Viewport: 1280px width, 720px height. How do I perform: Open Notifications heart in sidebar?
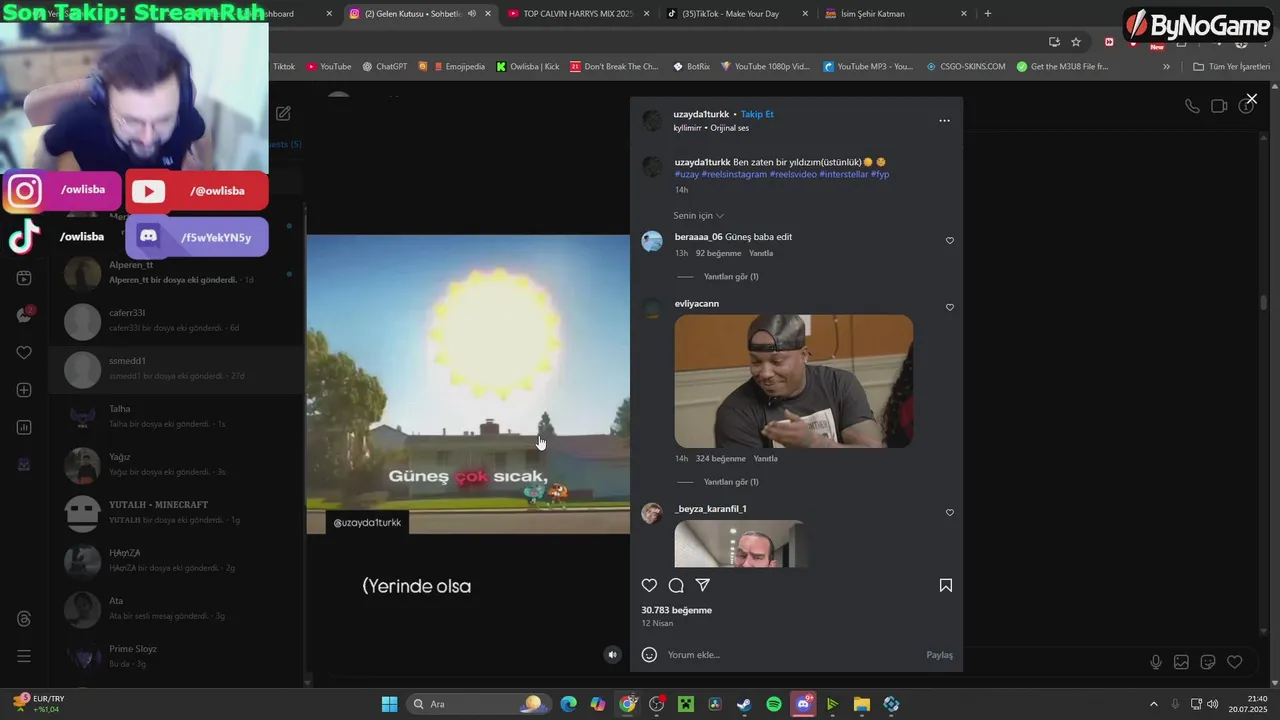pos(24,353)
